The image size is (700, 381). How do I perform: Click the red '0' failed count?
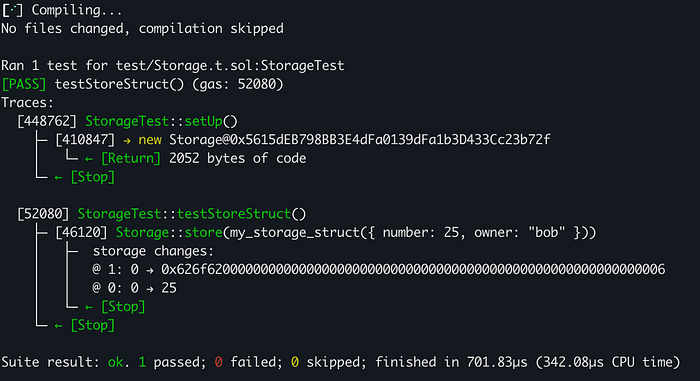[x=218, y=362]
